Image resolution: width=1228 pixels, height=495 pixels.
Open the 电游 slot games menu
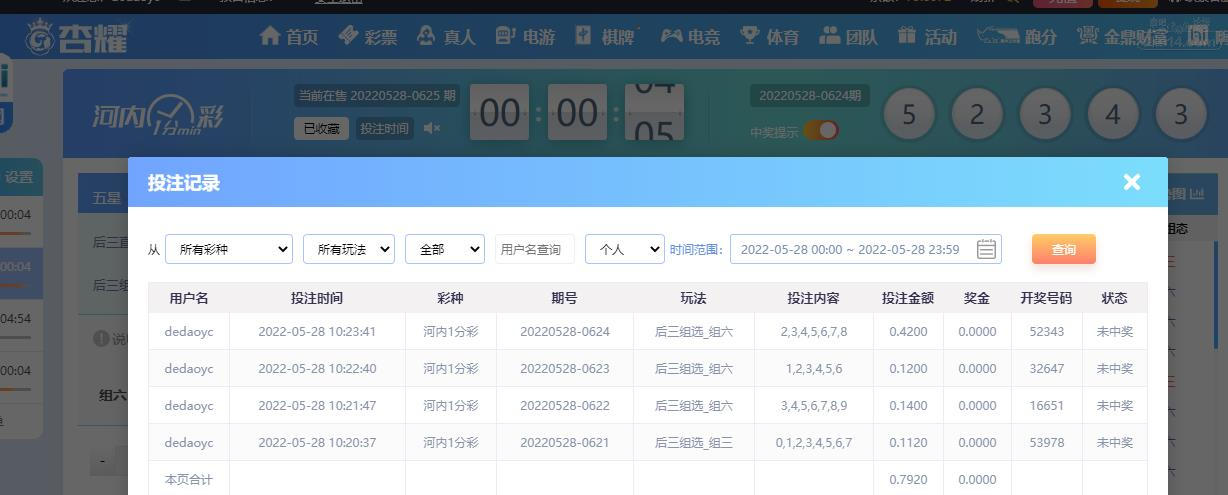pyautogui.click(x=538, y=37)
